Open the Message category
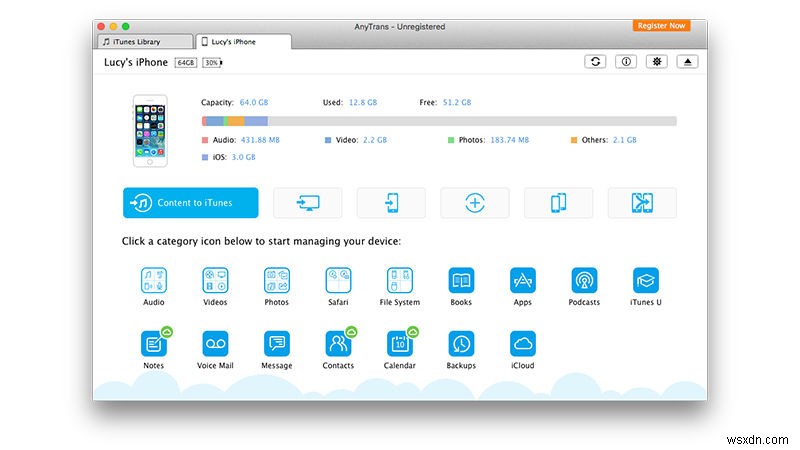Viewport: 800px width, 450px height. coord(277,343)
